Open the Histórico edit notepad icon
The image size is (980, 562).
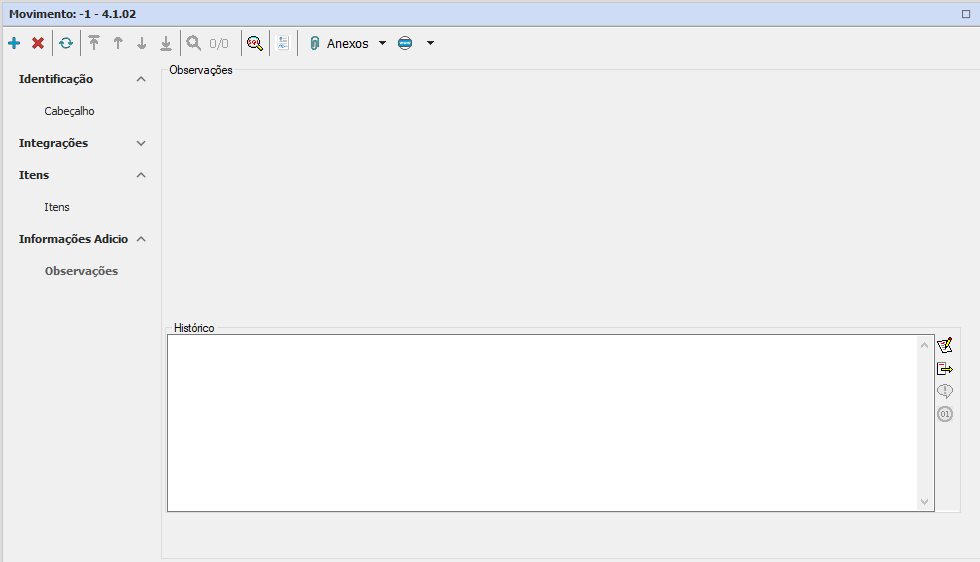click(x=944, y=345)
